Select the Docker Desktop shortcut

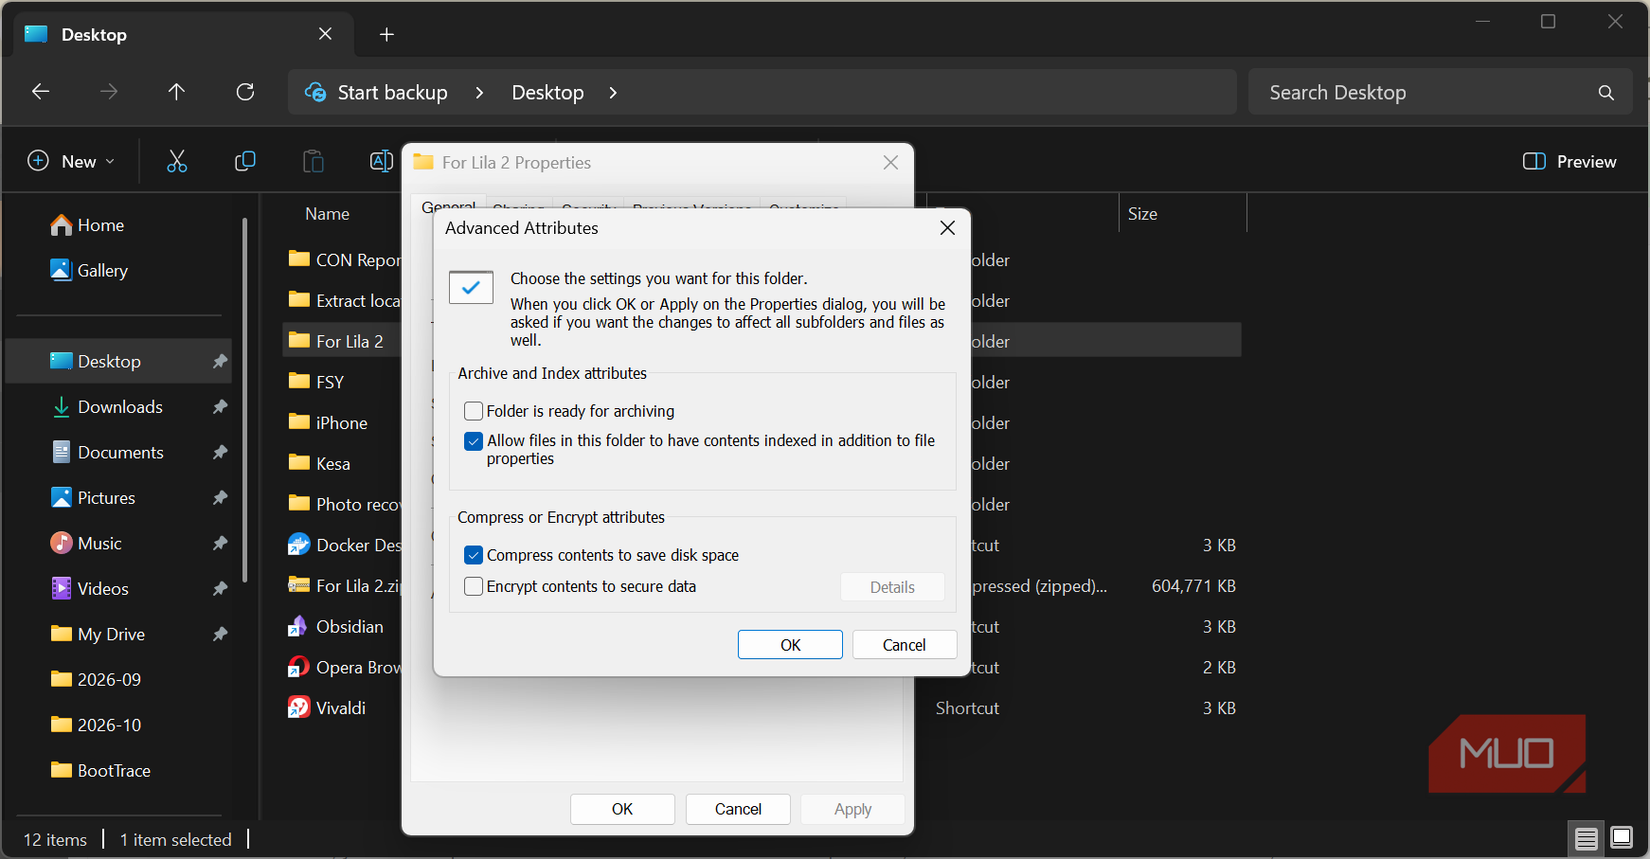(344, 545)
